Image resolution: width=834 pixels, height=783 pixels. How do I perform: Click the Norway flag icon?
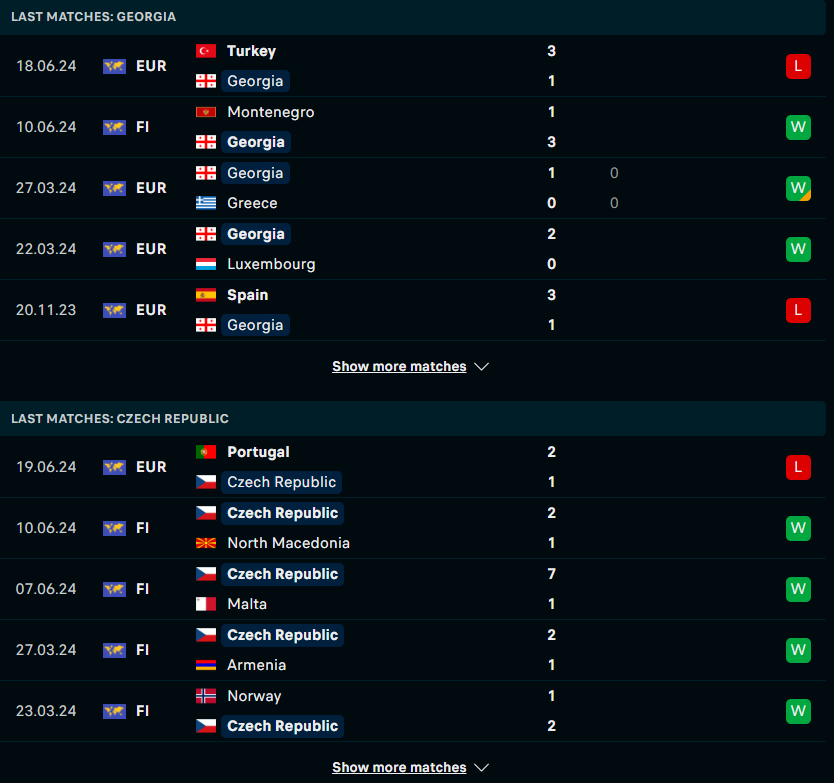point(206,696)
